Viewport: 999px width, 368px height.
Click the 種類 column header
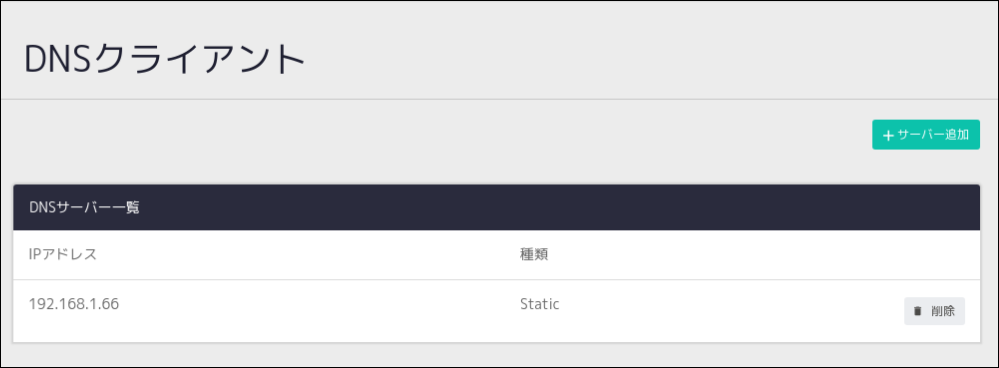[534, 255]
